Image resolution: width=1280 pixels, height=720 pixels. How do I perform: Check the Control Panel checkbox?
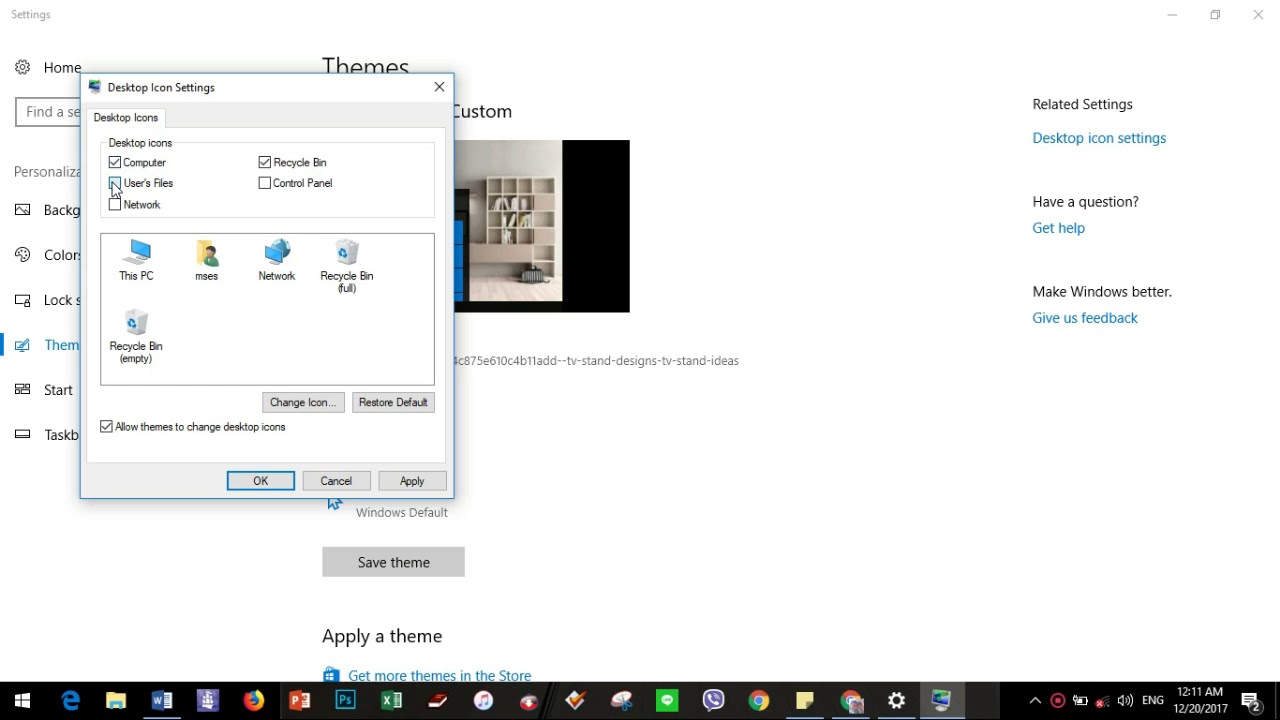(265, 183)
